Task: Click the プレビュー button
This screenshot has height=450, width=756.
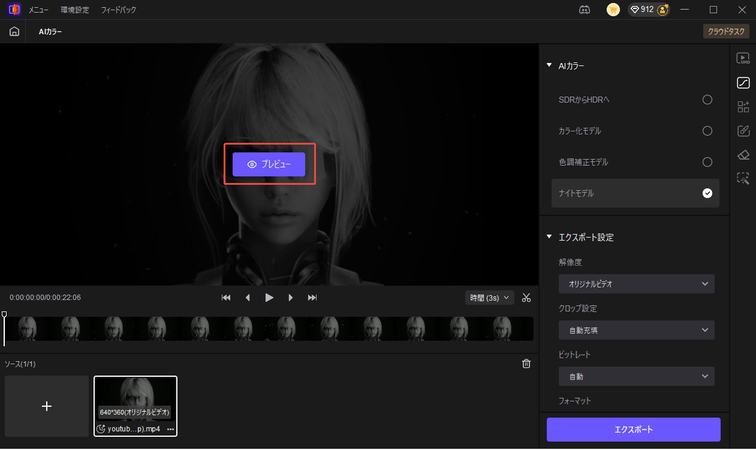Action: 269,164
